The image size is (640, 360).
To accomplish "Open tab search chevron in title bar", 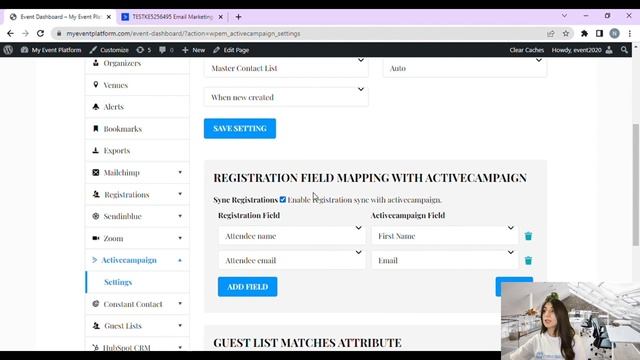I will pyautogui.click(x=564, y=16).
